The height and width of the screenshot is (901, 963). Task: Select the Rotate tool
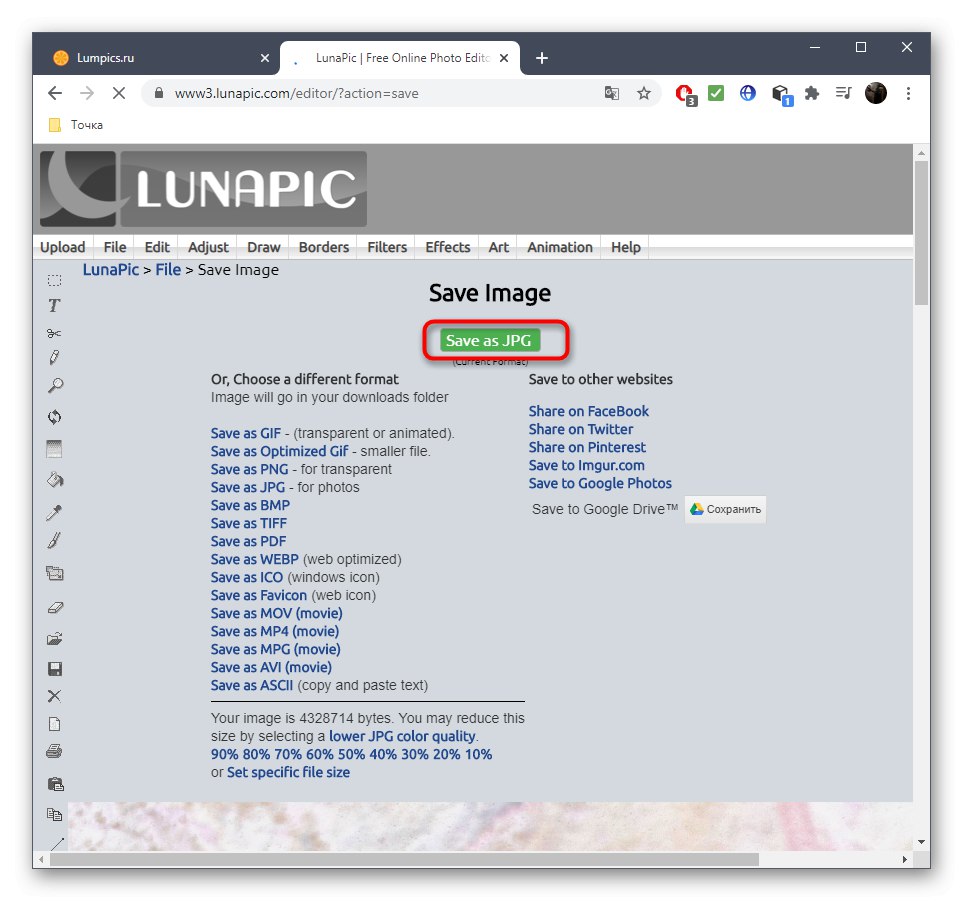(x=55, y=417)
